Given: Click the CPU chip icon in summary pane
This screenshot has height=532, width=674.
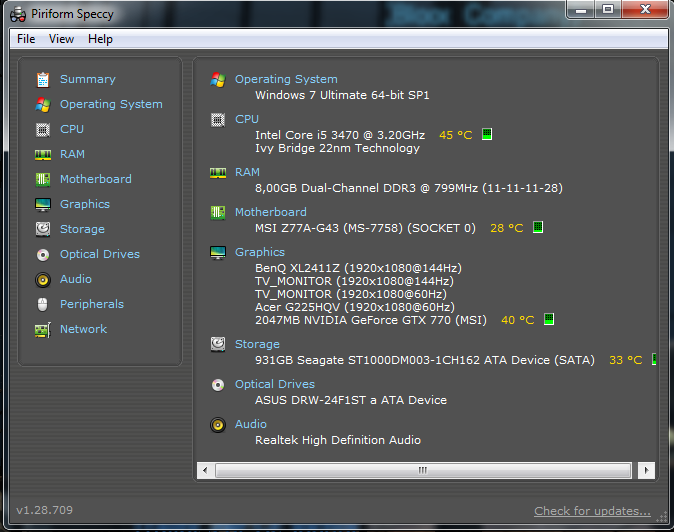Looking at the screenshot, I should [218, 120].
